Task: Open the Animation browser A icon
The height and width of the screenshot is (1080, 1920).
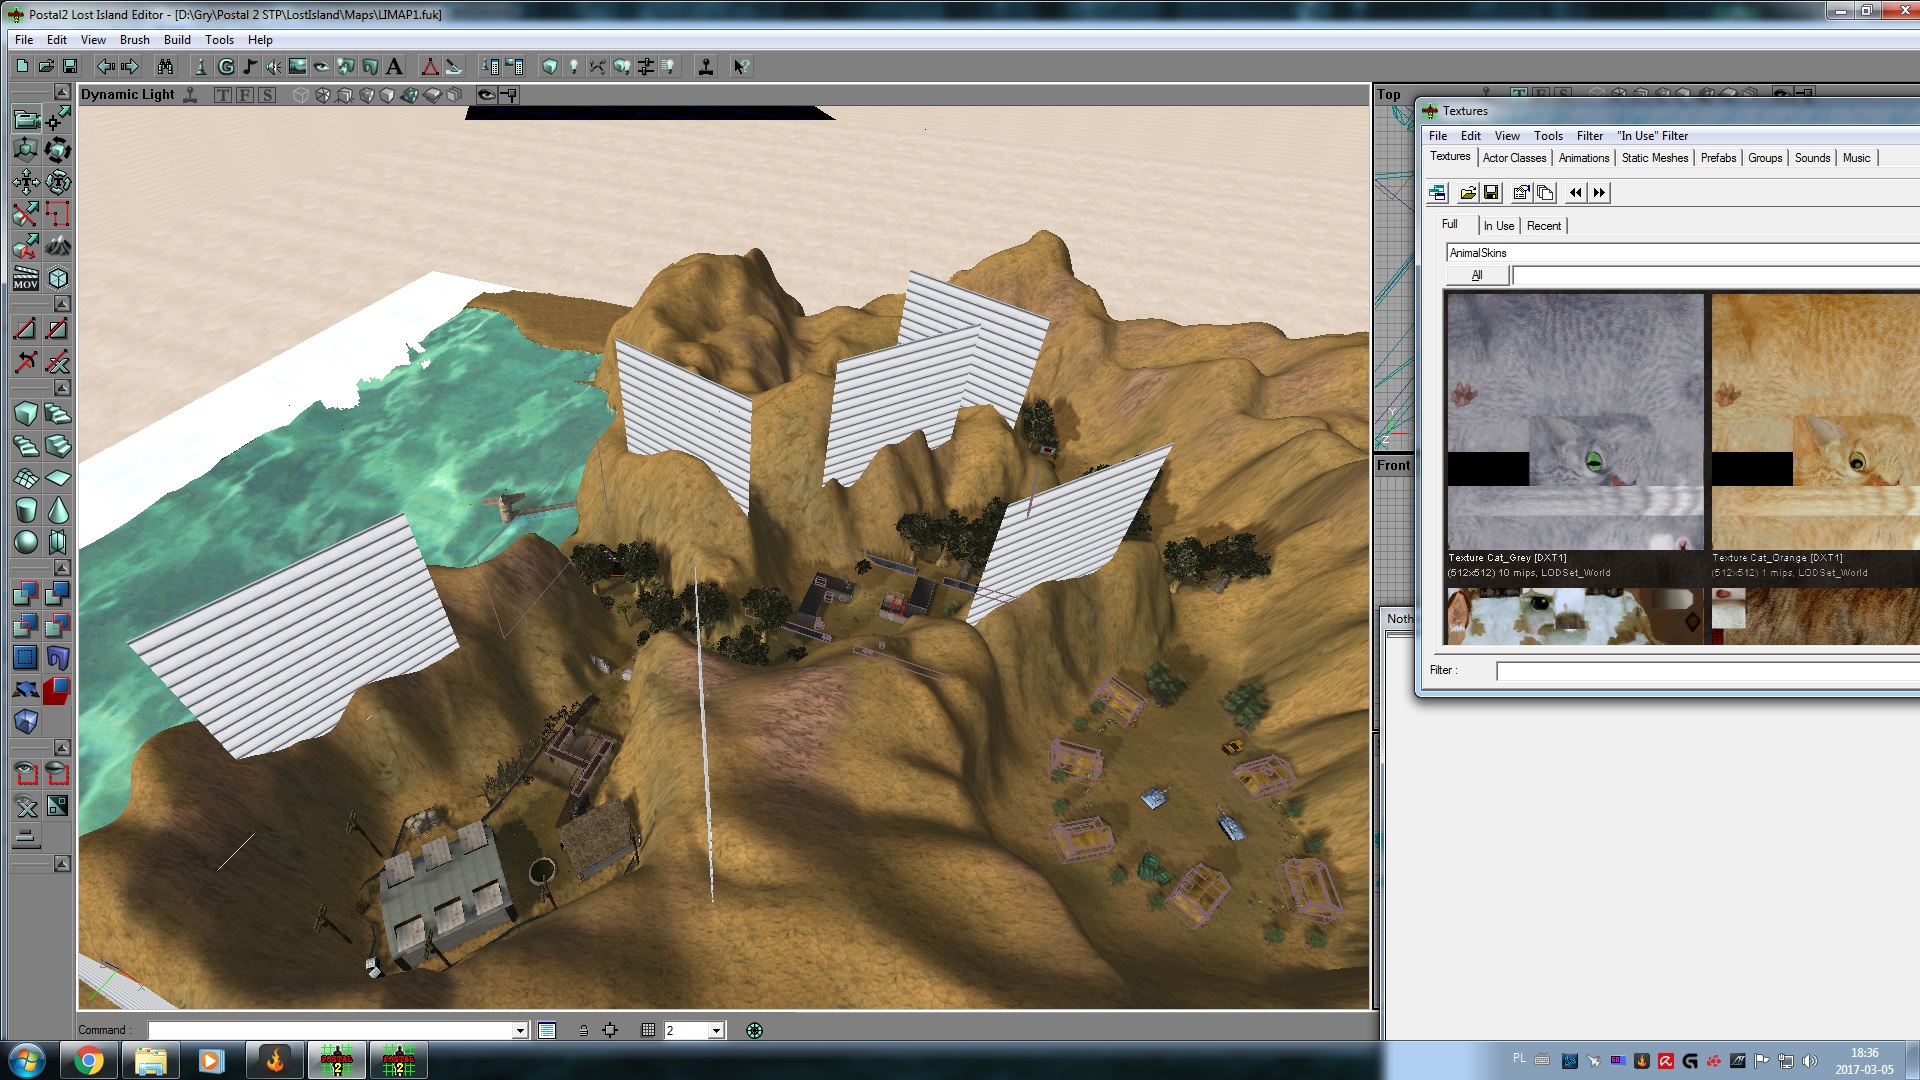Action: click(394, 66)
